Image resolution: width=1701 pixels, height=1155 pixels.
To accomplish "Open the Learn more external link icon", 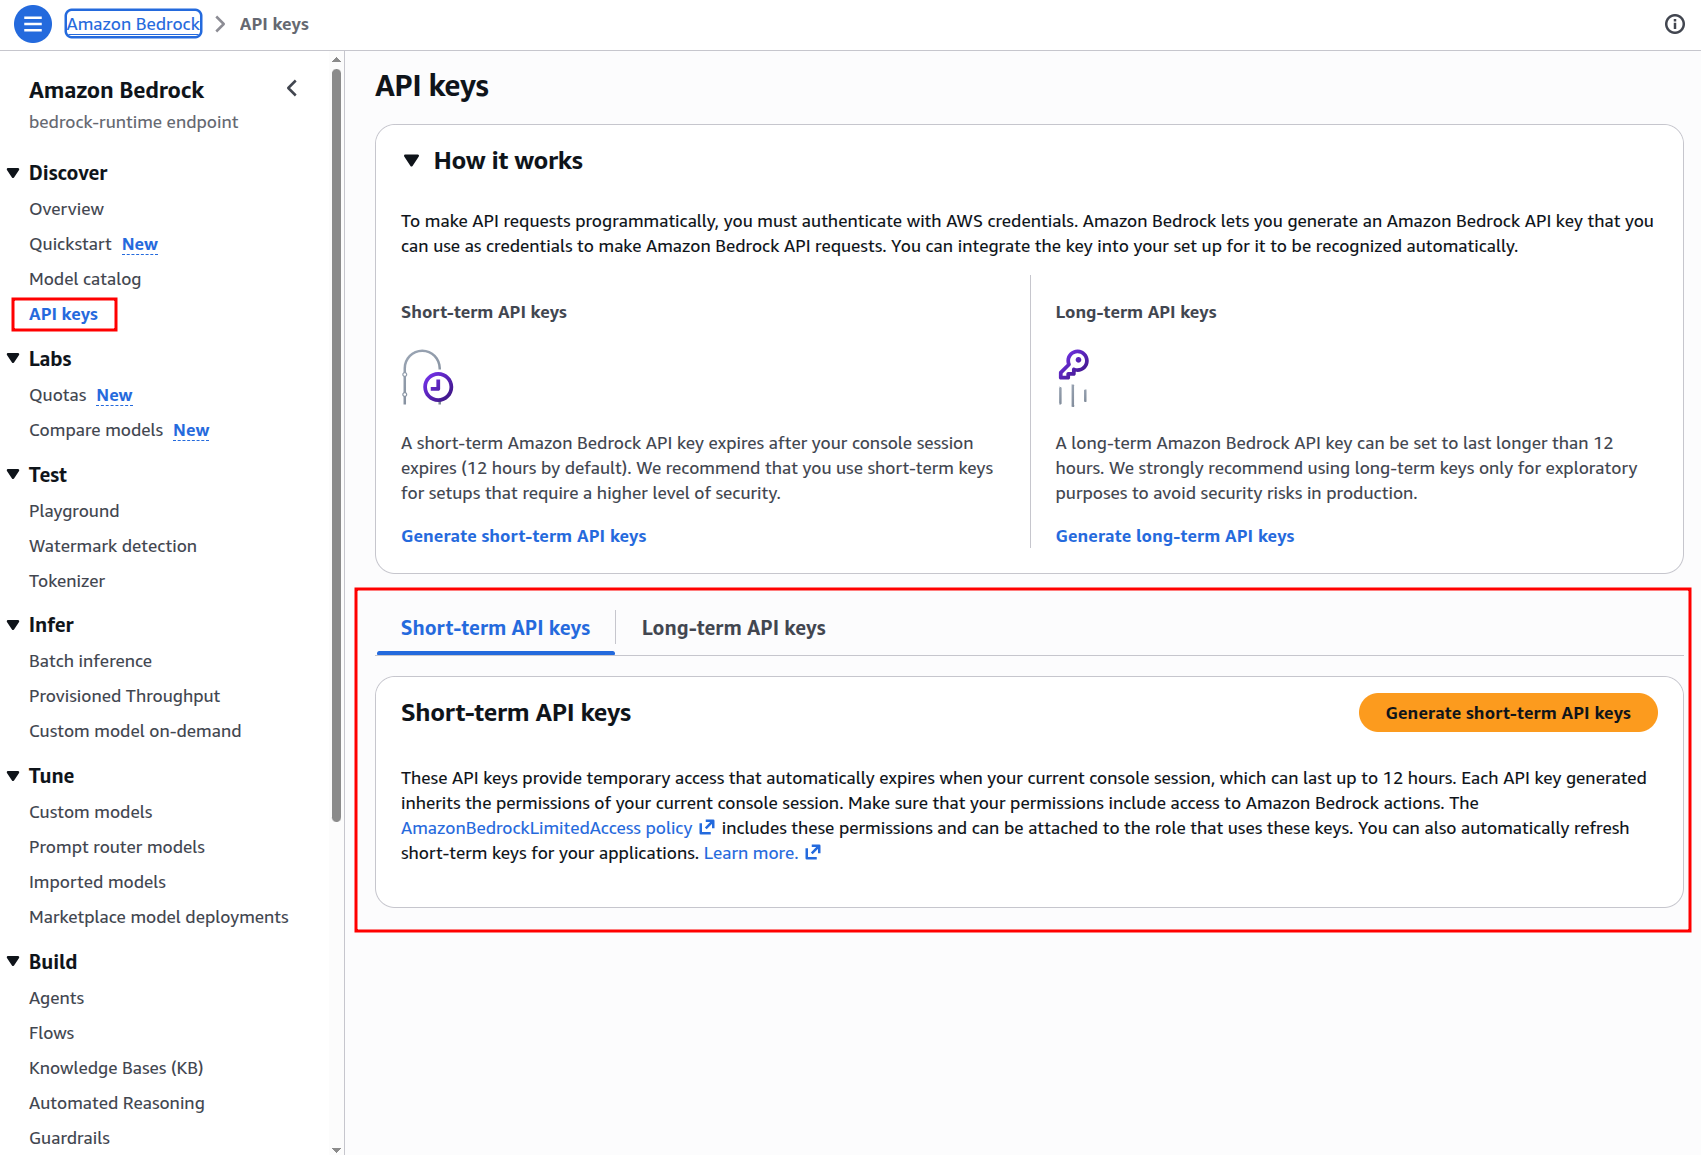I will [813, 852].
